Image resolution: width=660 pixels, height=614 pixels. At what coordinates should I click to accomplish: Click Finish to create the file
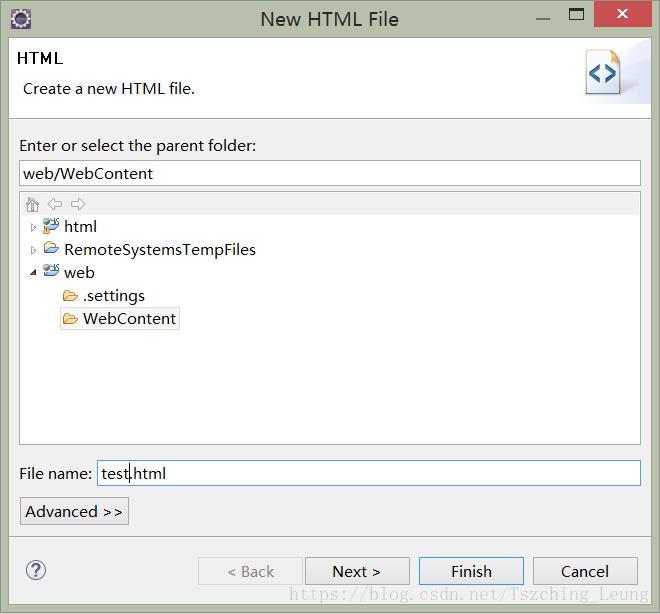click(x=471, y=571)
